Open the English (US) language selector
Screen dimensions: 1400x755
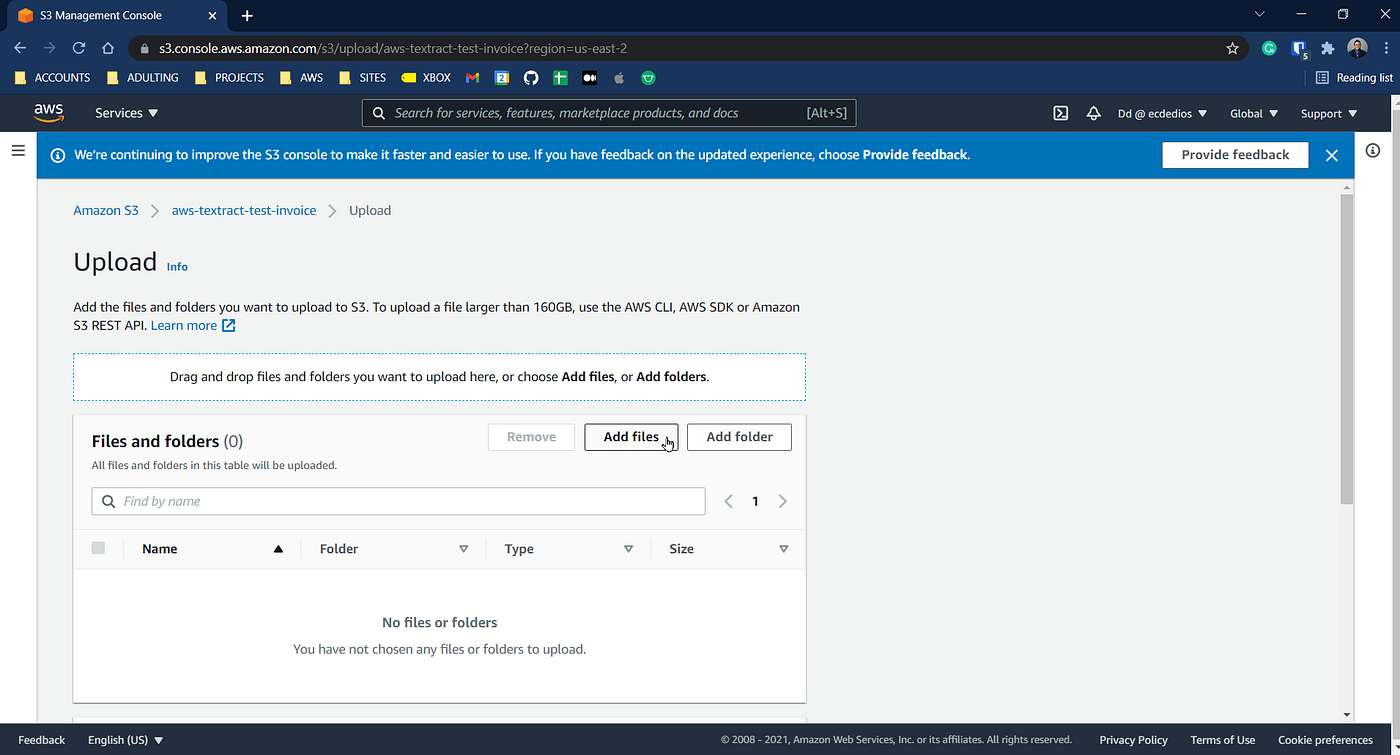125,740
